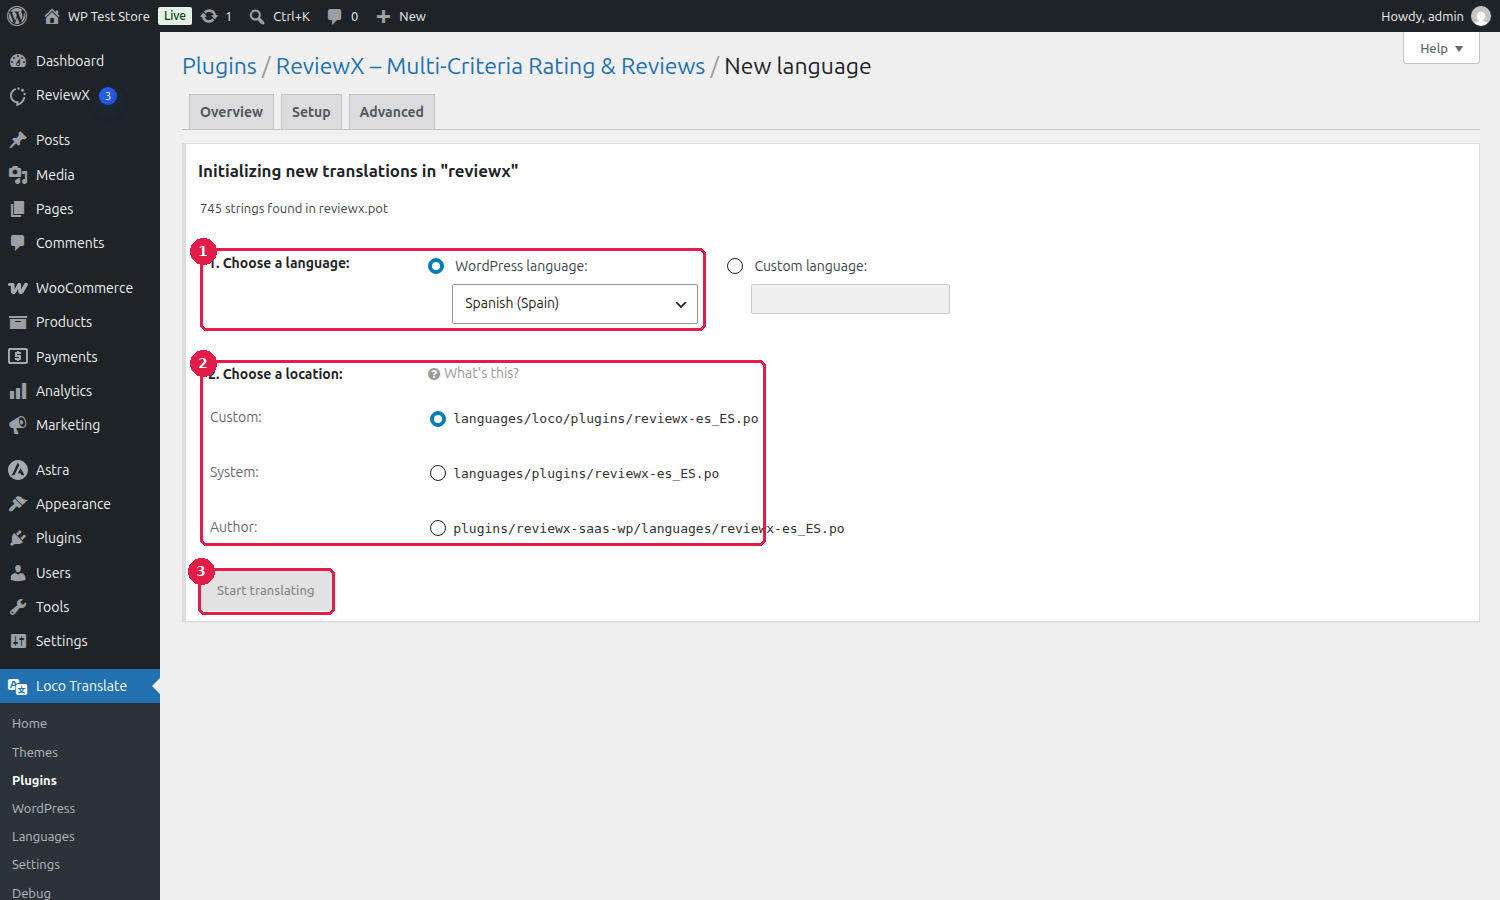
Task: Click the Start translating button
Action: pos(266,591)
